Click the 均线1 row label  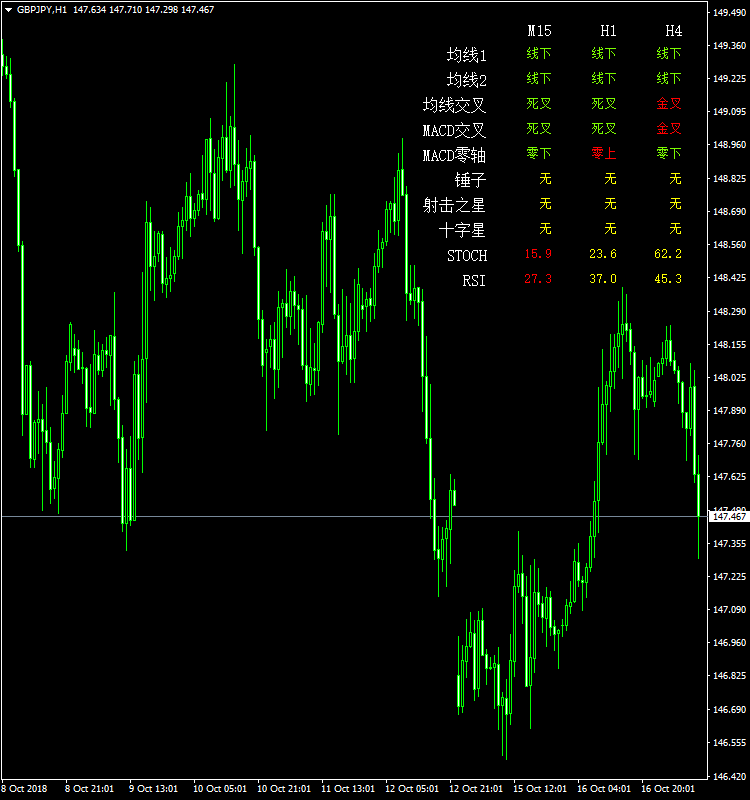466,55
